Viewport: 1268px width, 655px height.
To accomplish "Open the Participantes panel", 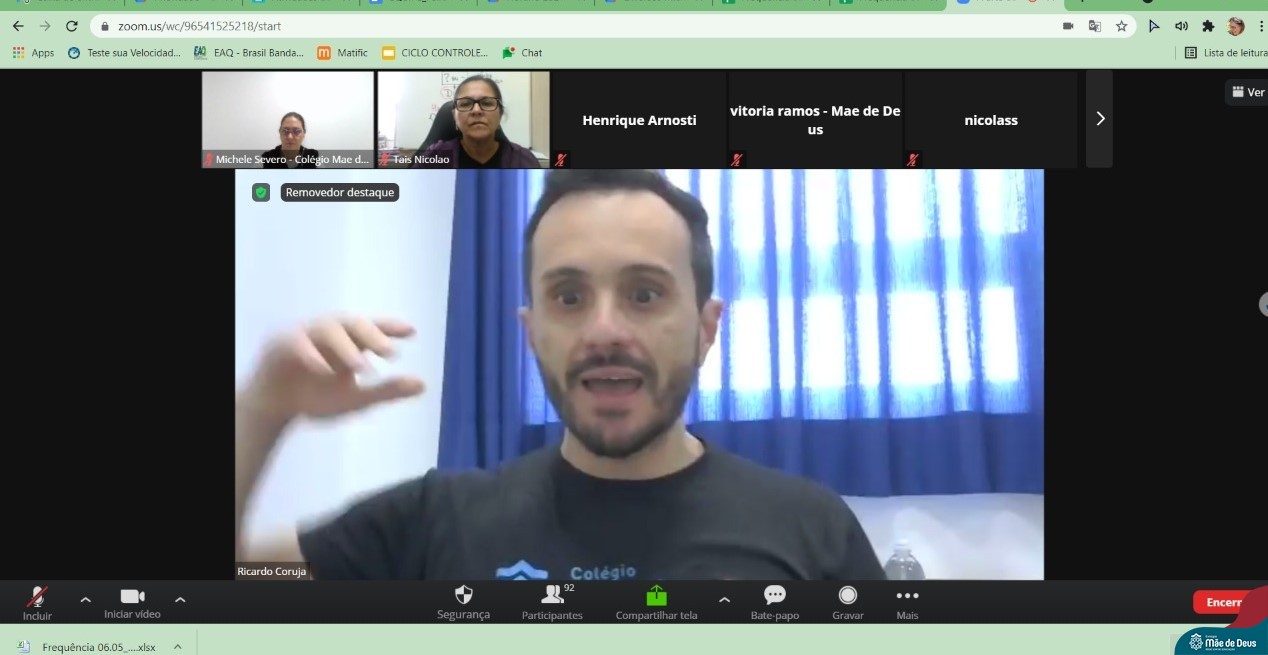I will click(552, 601).
